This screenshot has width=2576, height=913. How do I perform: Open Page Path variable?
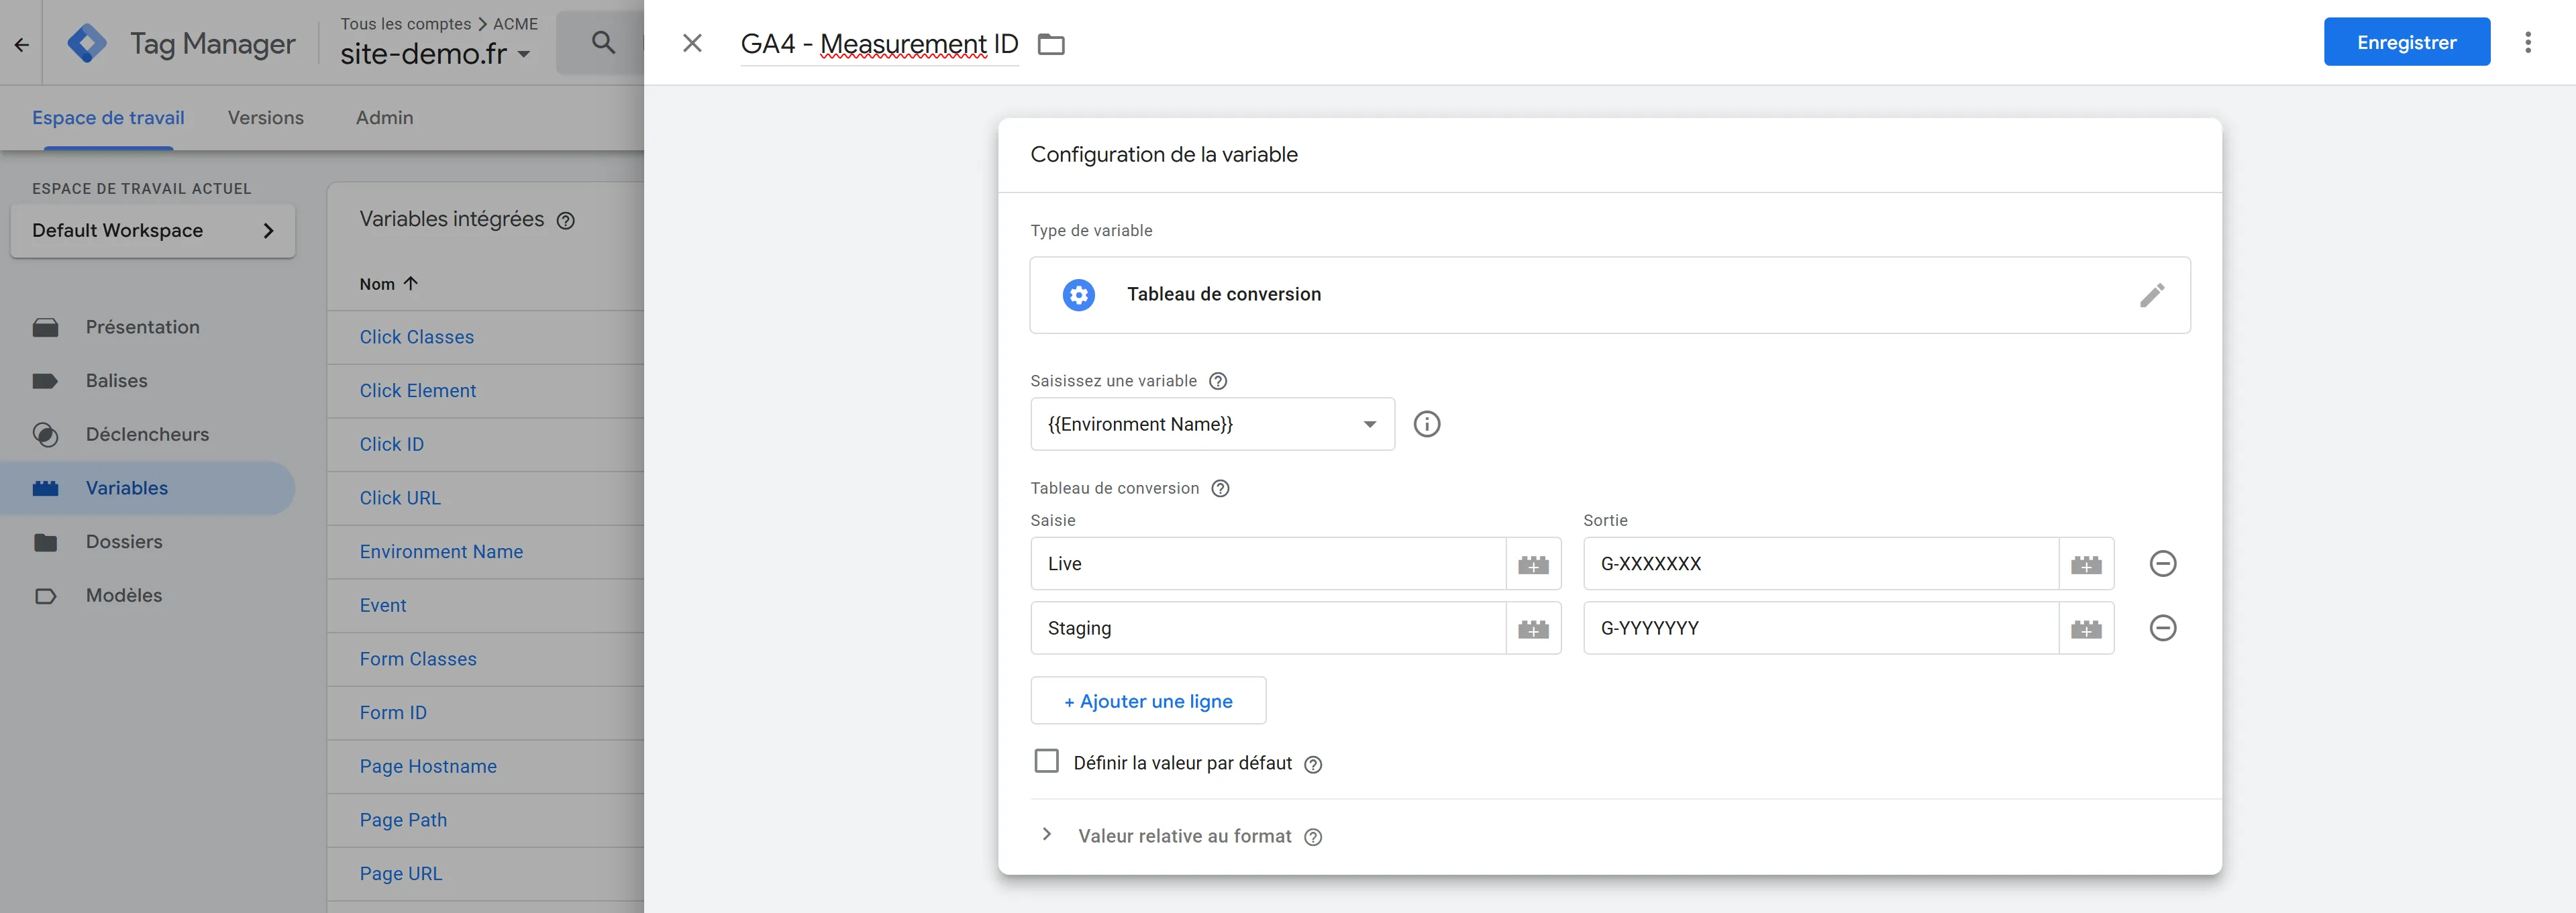403,820
